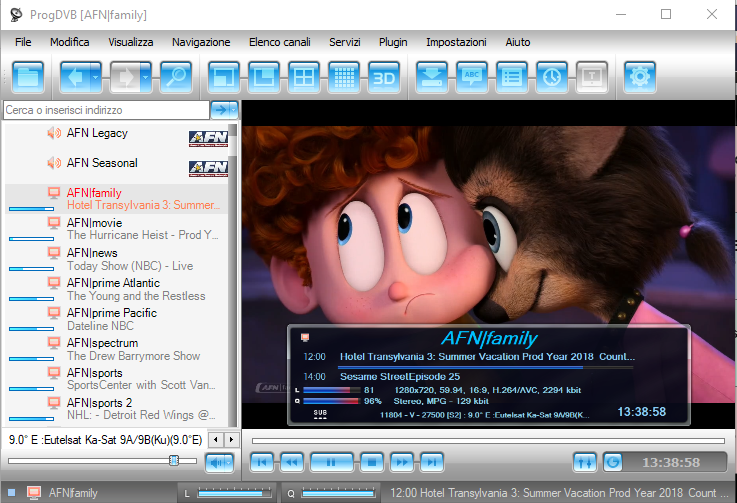737x503 pixels.
Task: Click the 13:38:58 time display in controls
Action: point(671,463)
